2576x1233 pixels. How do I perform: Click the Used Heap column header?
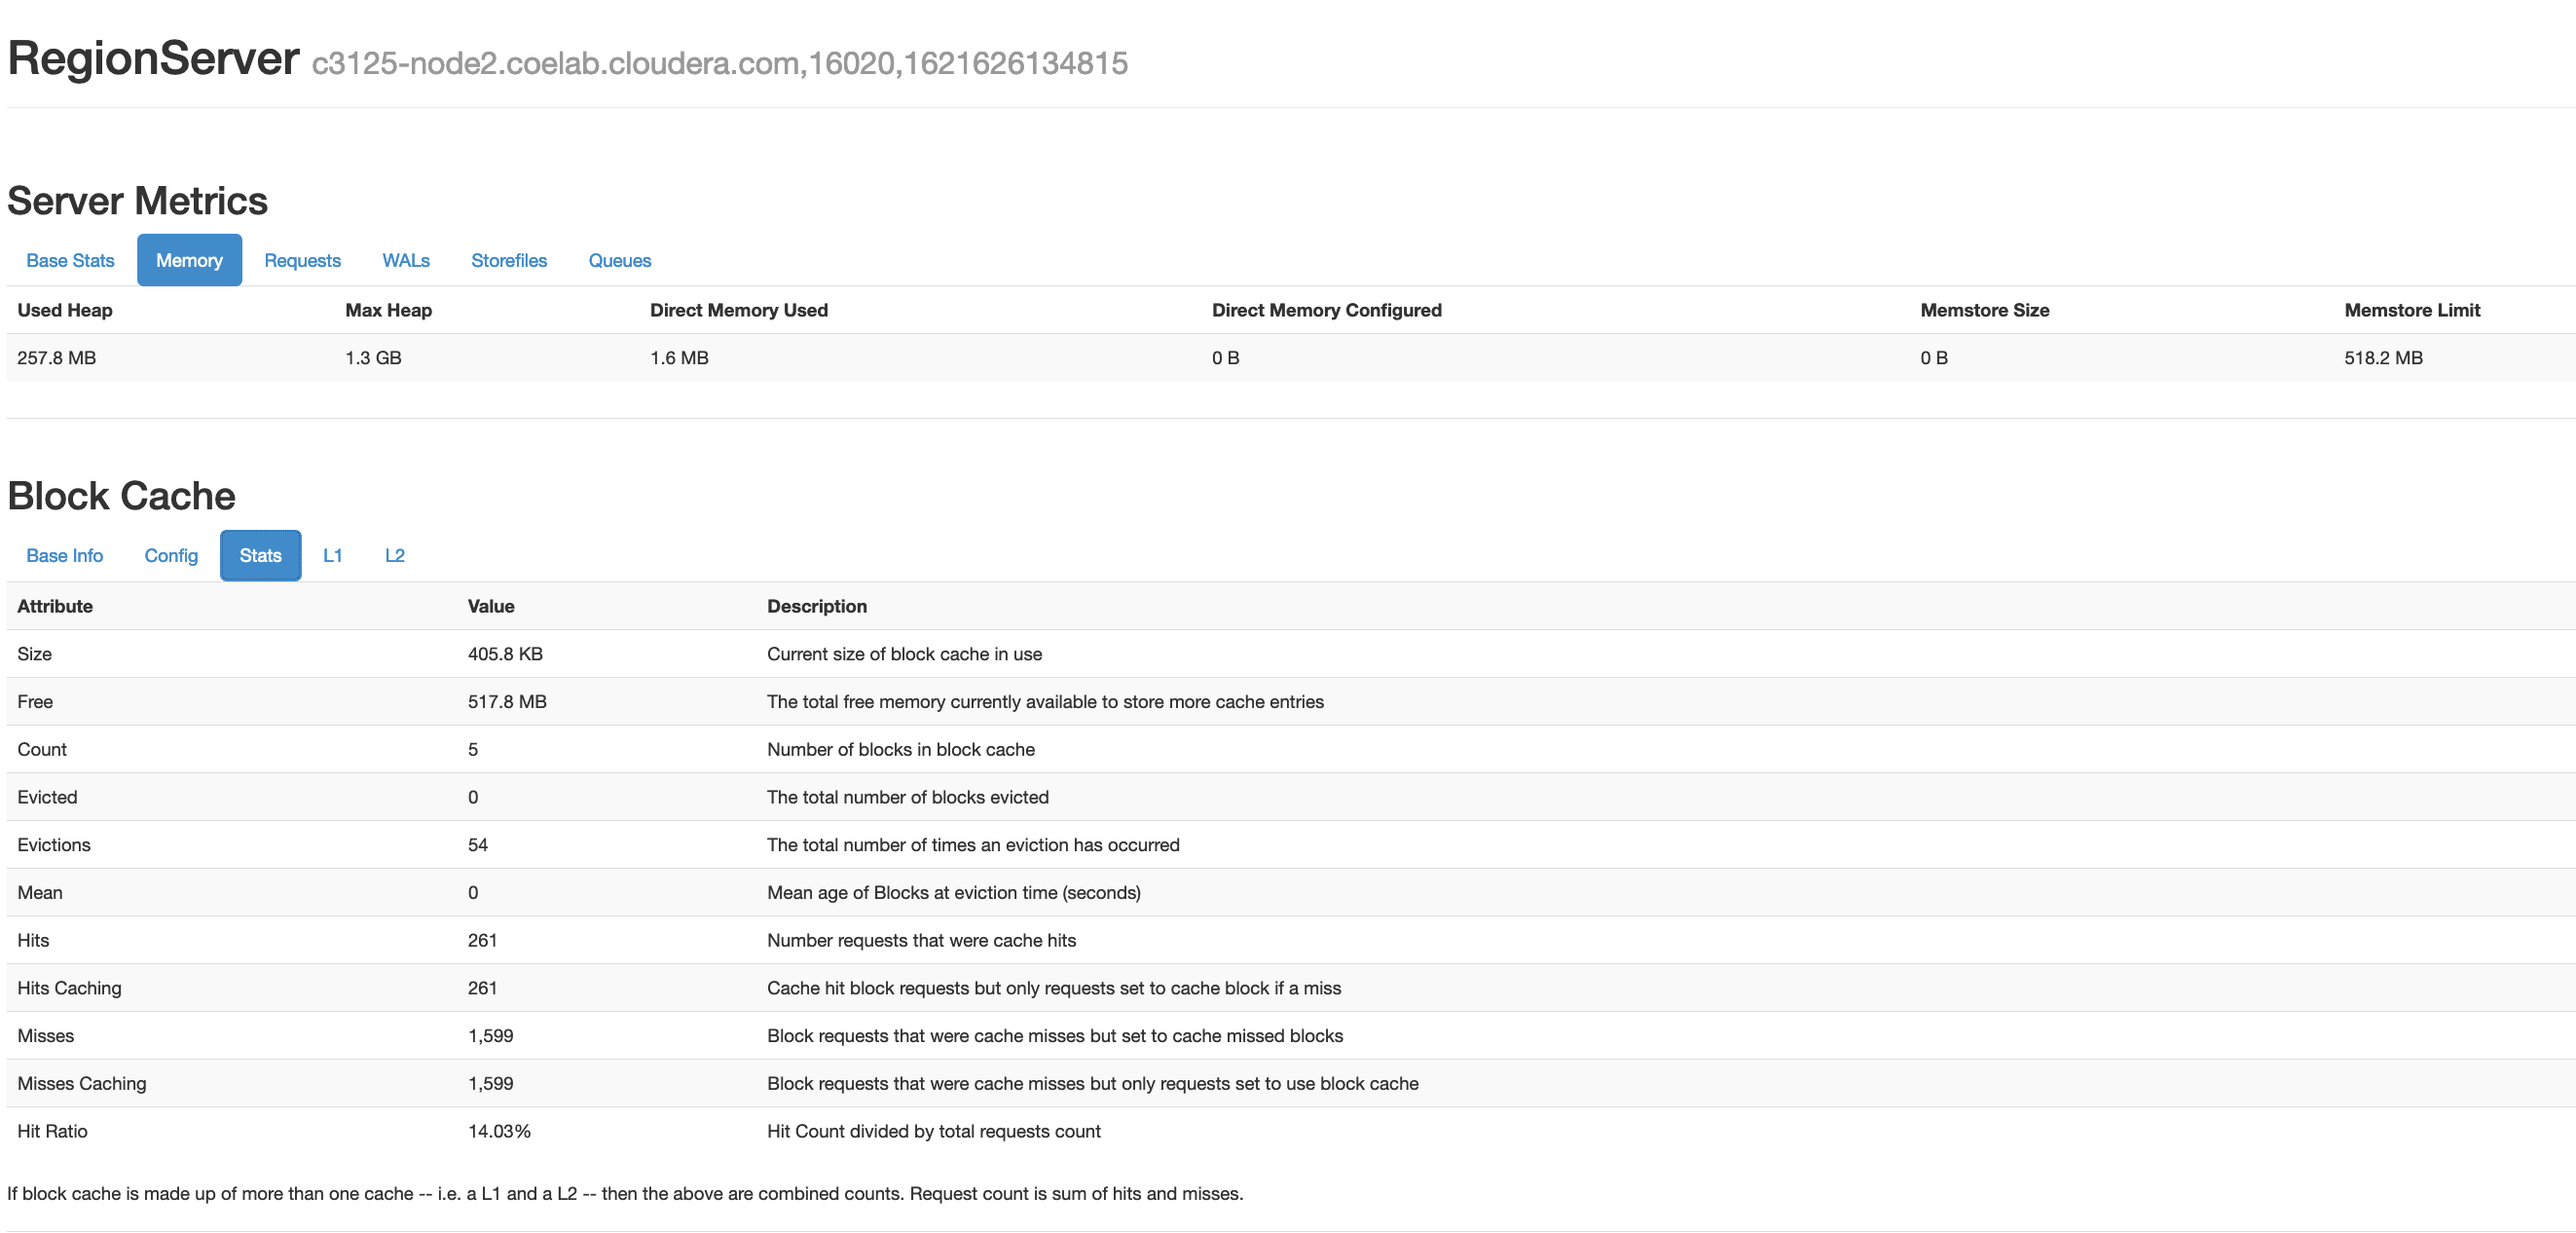(64, 310)
